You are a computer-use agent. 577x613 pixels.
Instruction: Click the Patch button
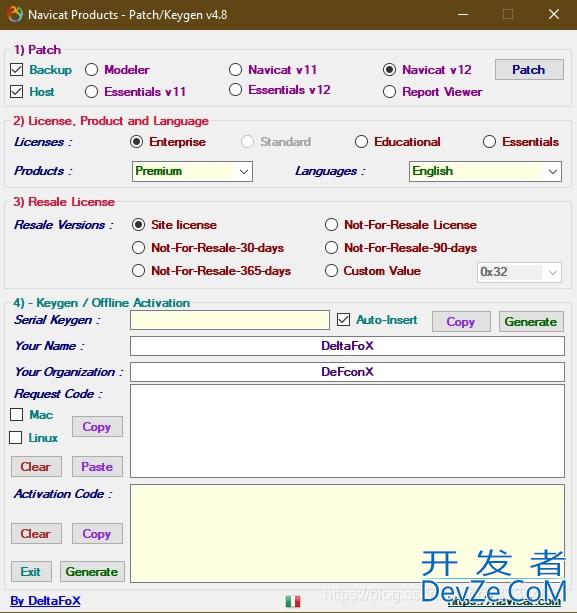click(x=529, y=70)
